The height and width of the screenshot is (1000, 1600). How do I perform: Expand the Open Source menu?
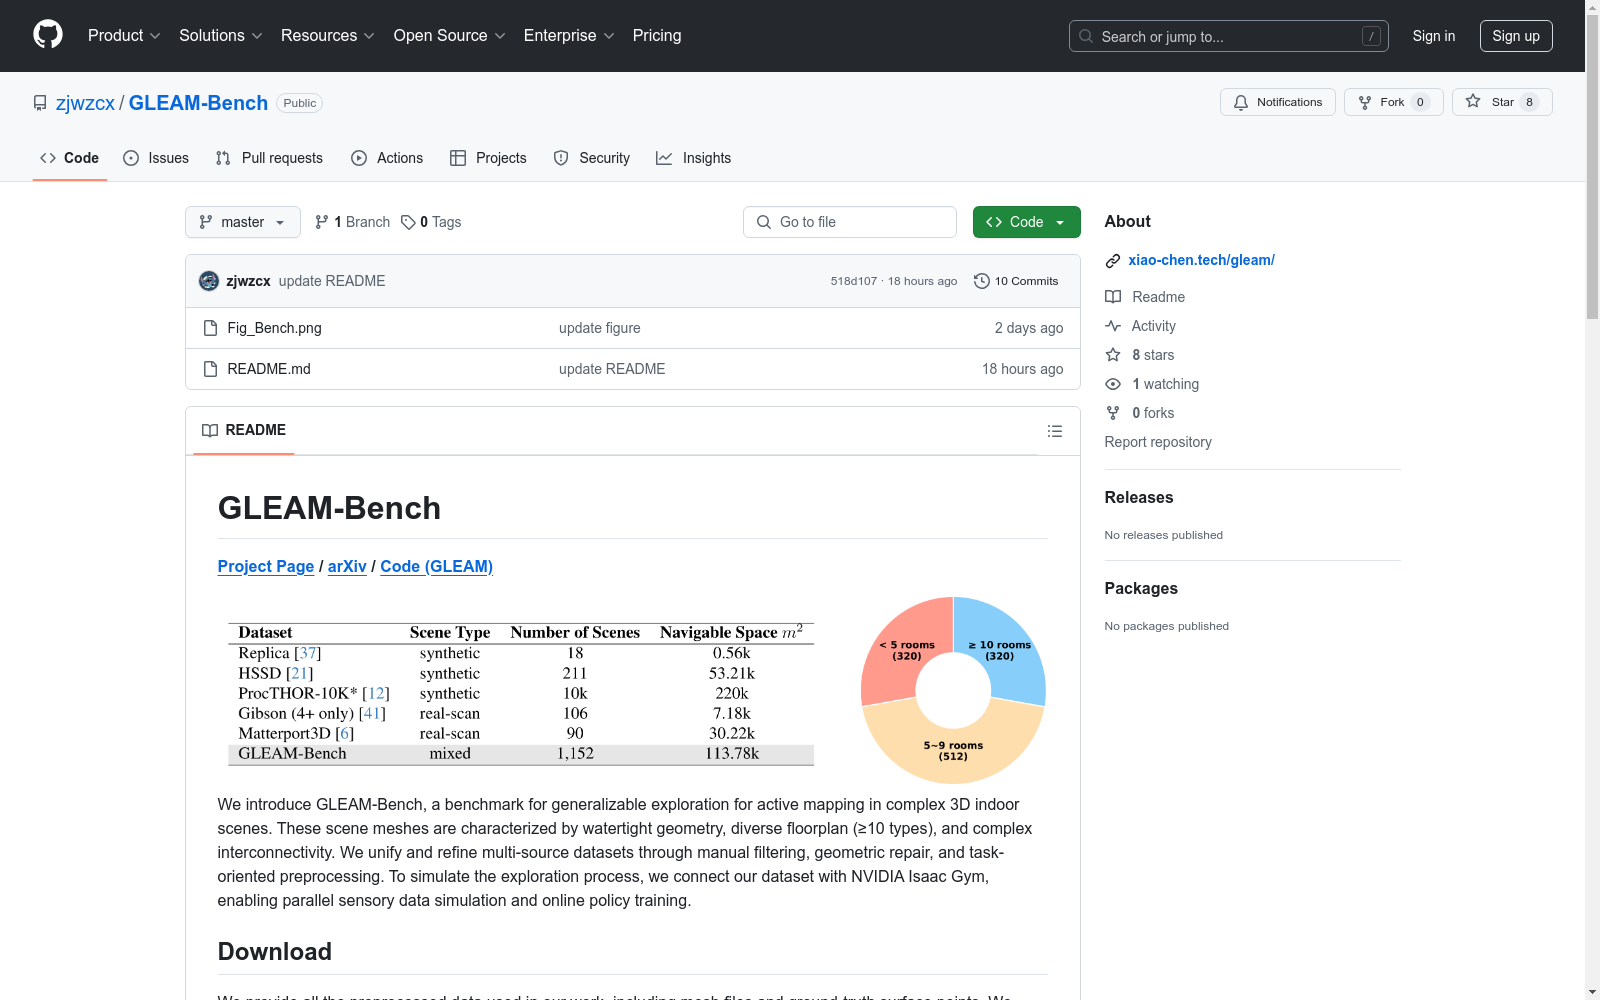tap(450, 36)
